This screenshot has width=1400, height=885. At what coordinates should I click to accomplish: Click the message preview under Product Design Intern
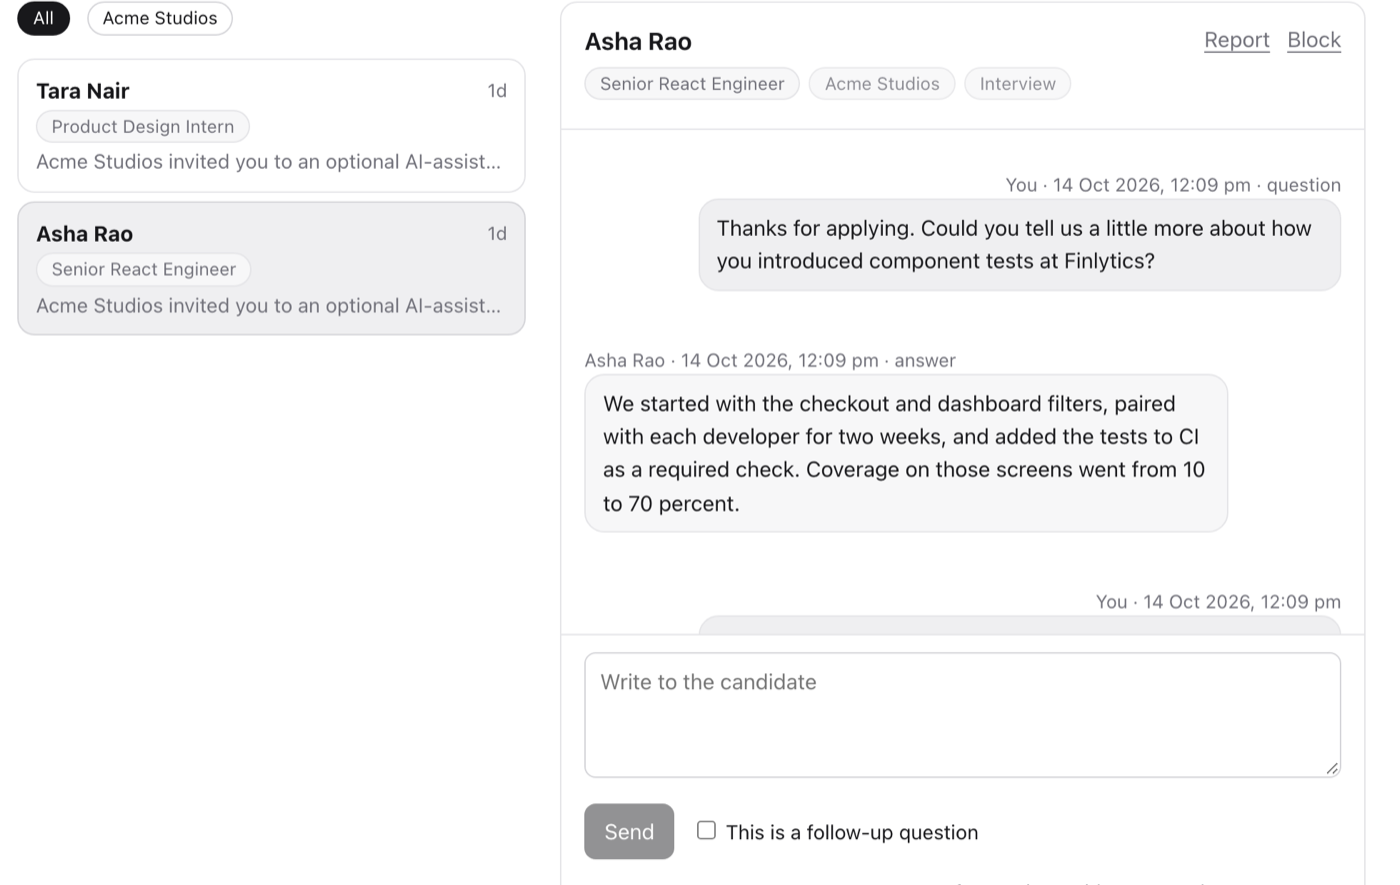269,162
